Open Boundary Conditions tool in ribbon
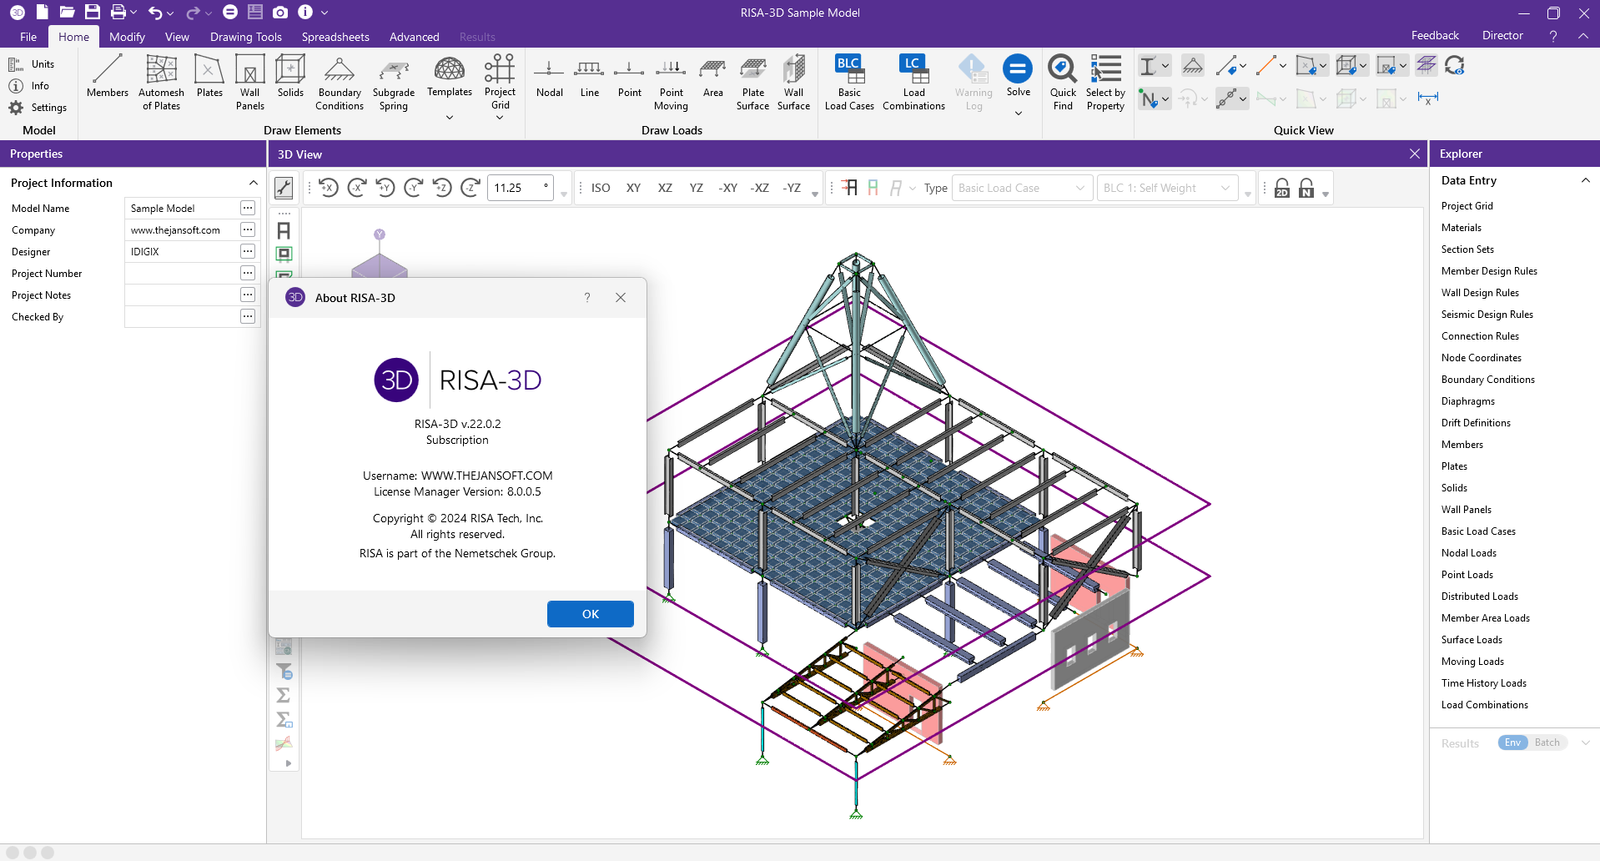This screenshot has height=861, width=1600. click(340, 82)
